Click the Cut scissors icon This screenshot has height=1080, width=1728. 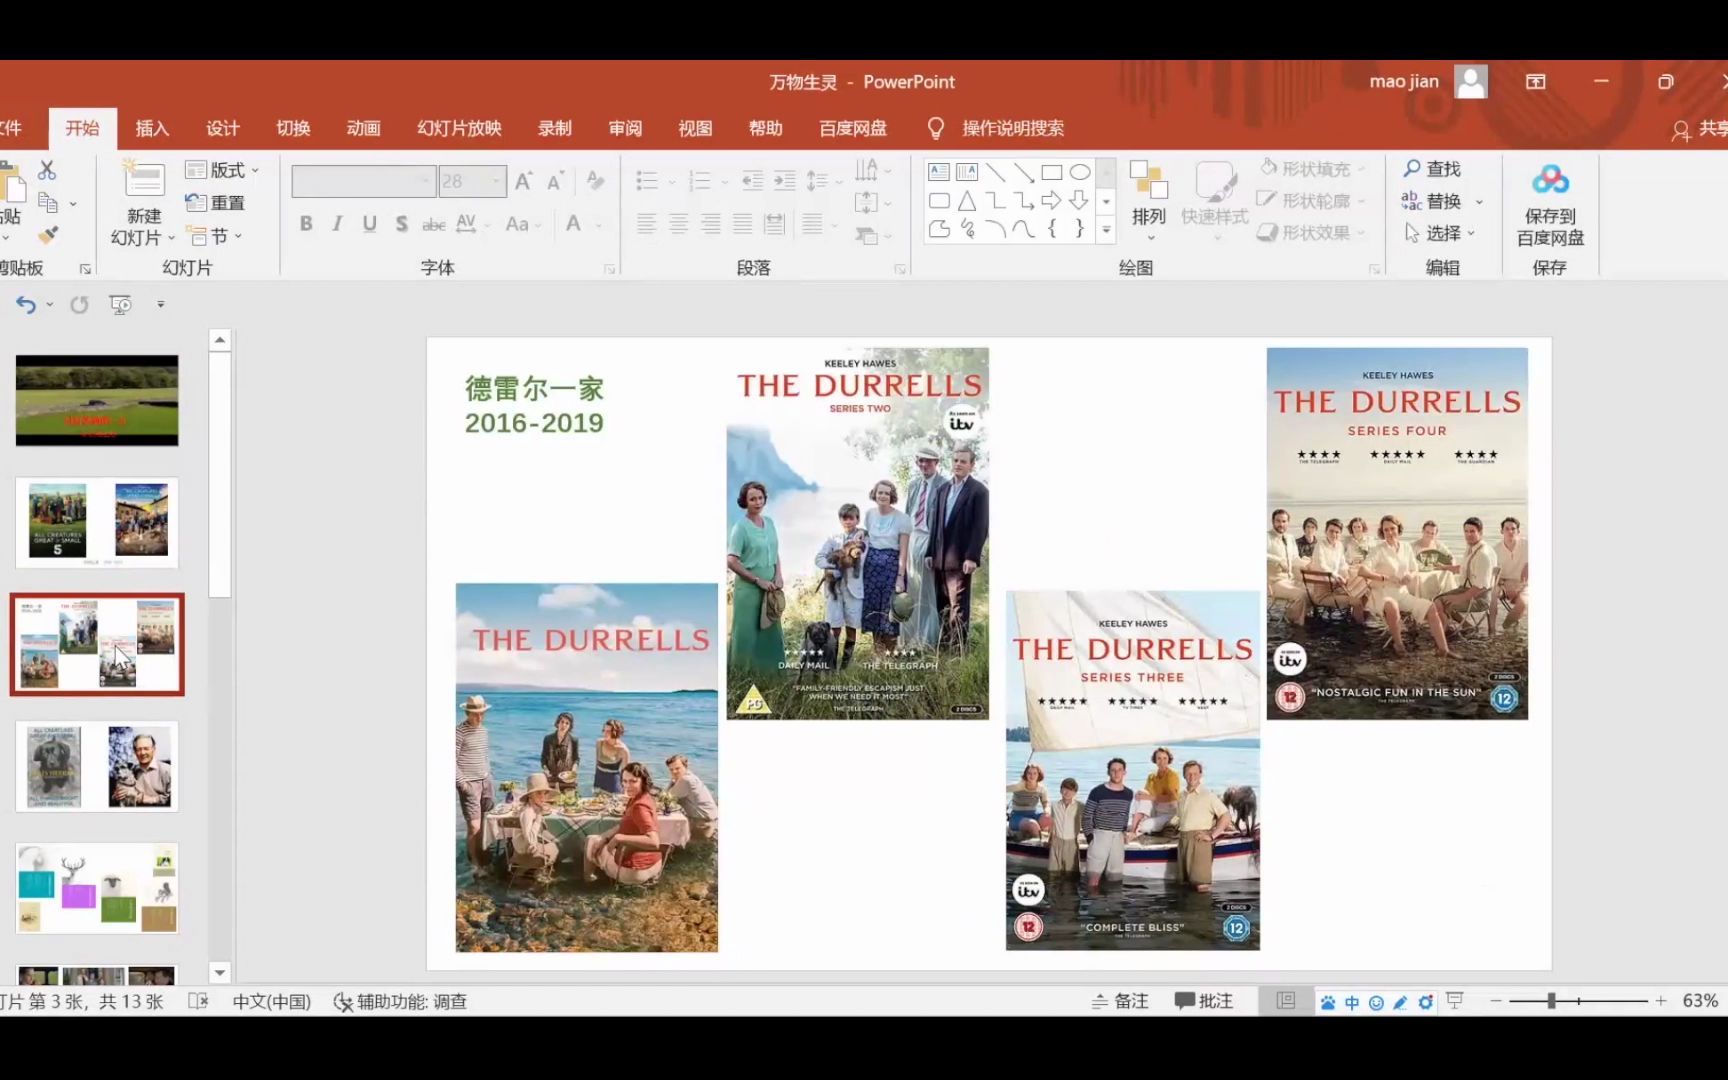47,170
